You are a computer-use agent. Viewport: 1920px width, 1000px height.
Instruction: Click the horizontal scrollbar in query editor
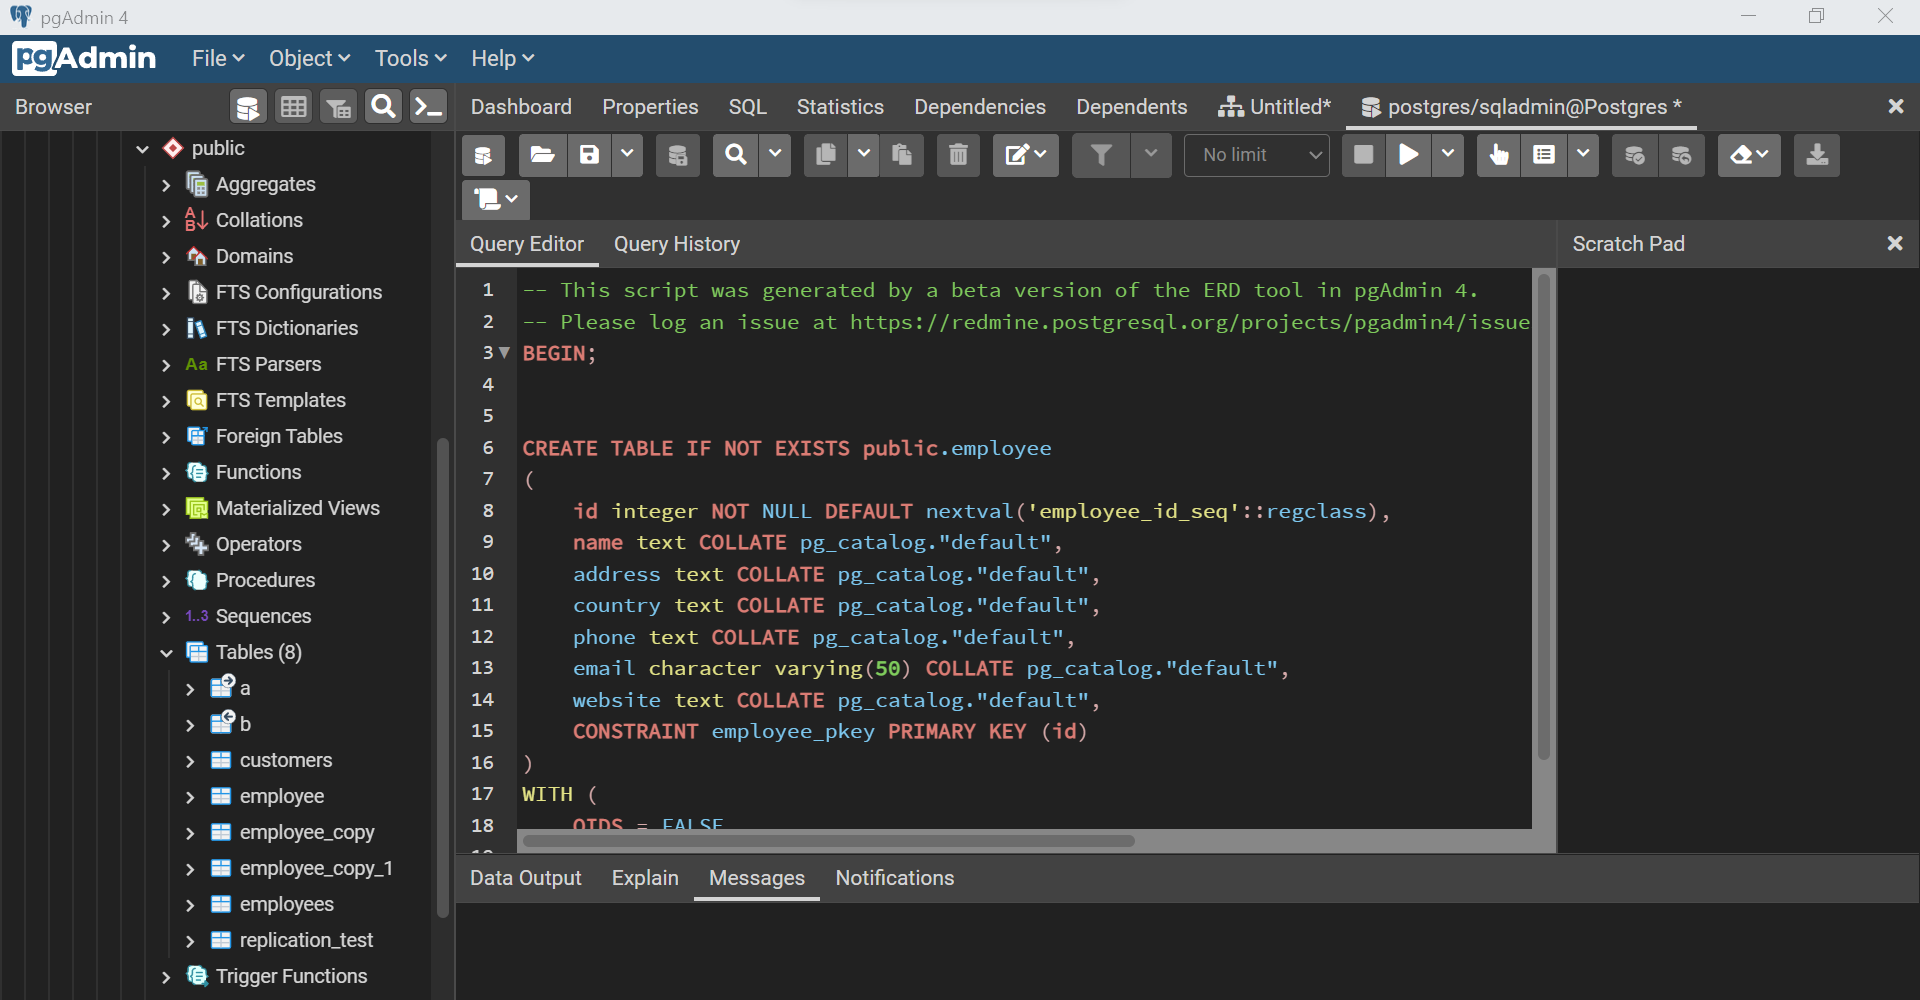pos(829,841)
